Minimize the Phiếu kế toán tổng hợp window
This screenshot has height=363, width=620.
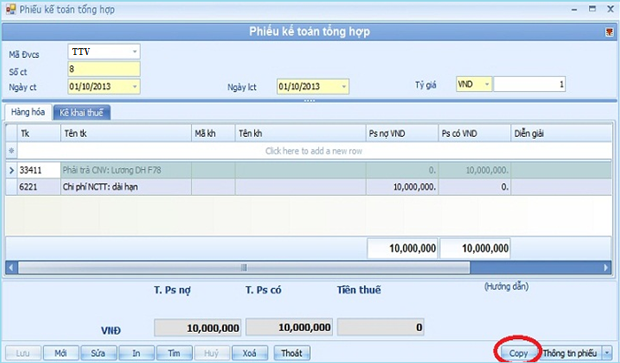(574, 9)
